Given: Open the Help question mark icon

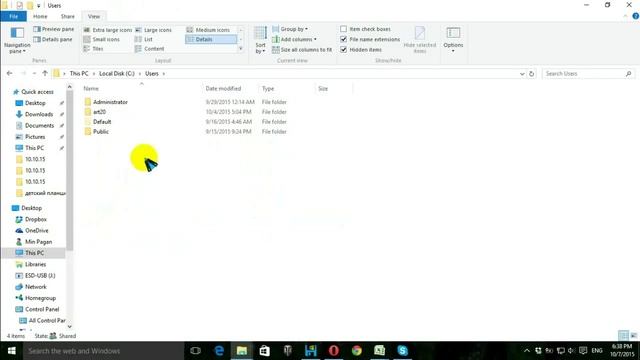Looking at the screenshot, I should 636,16.
